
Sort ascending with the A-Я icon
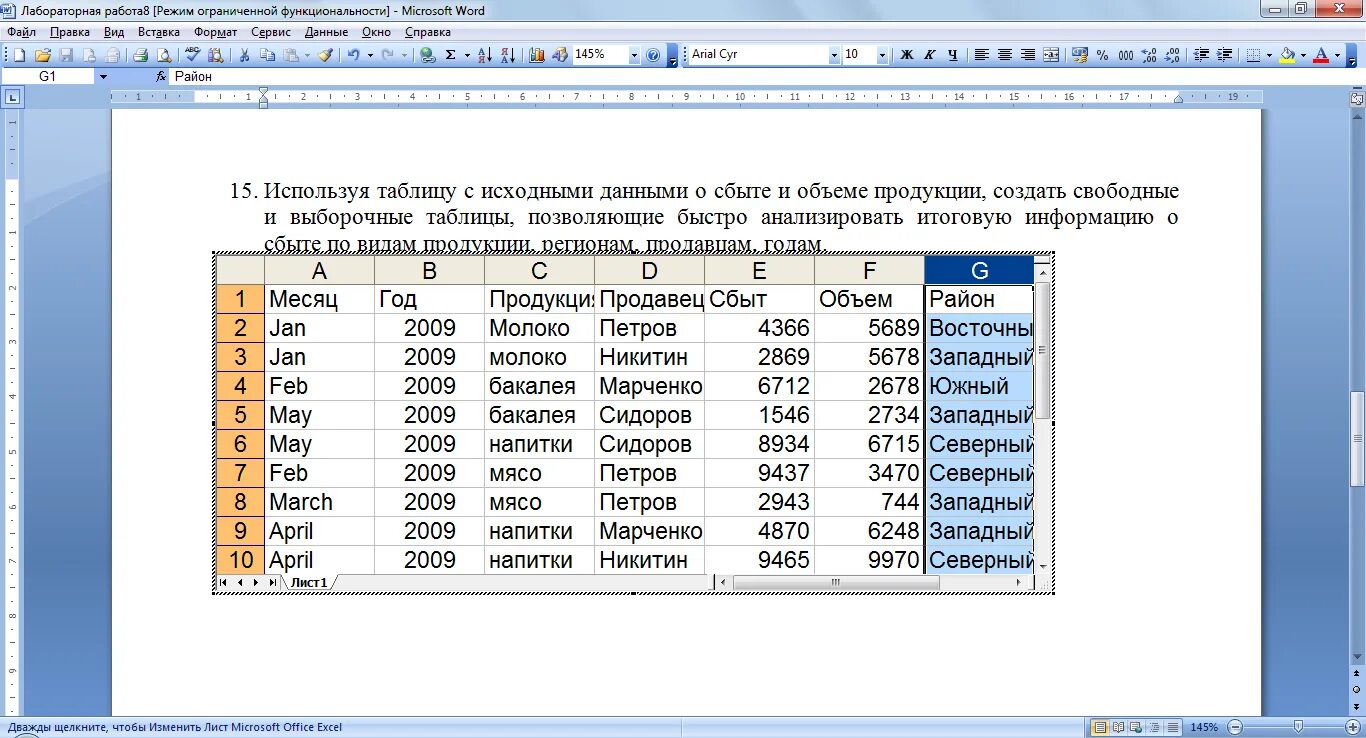pyautogui.click(x=485, y=55)
